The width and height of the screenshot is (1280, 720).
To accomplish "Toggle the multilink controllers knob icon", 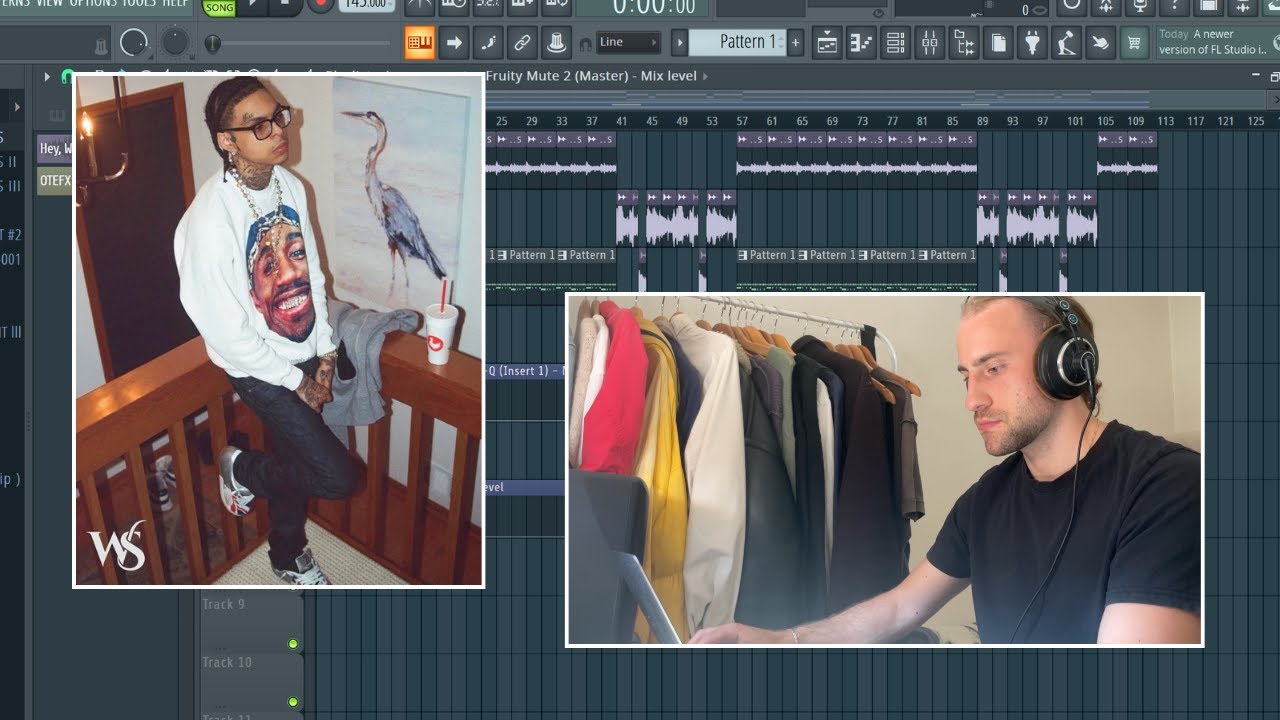I will pyautogui.click(x=555, y=43).
